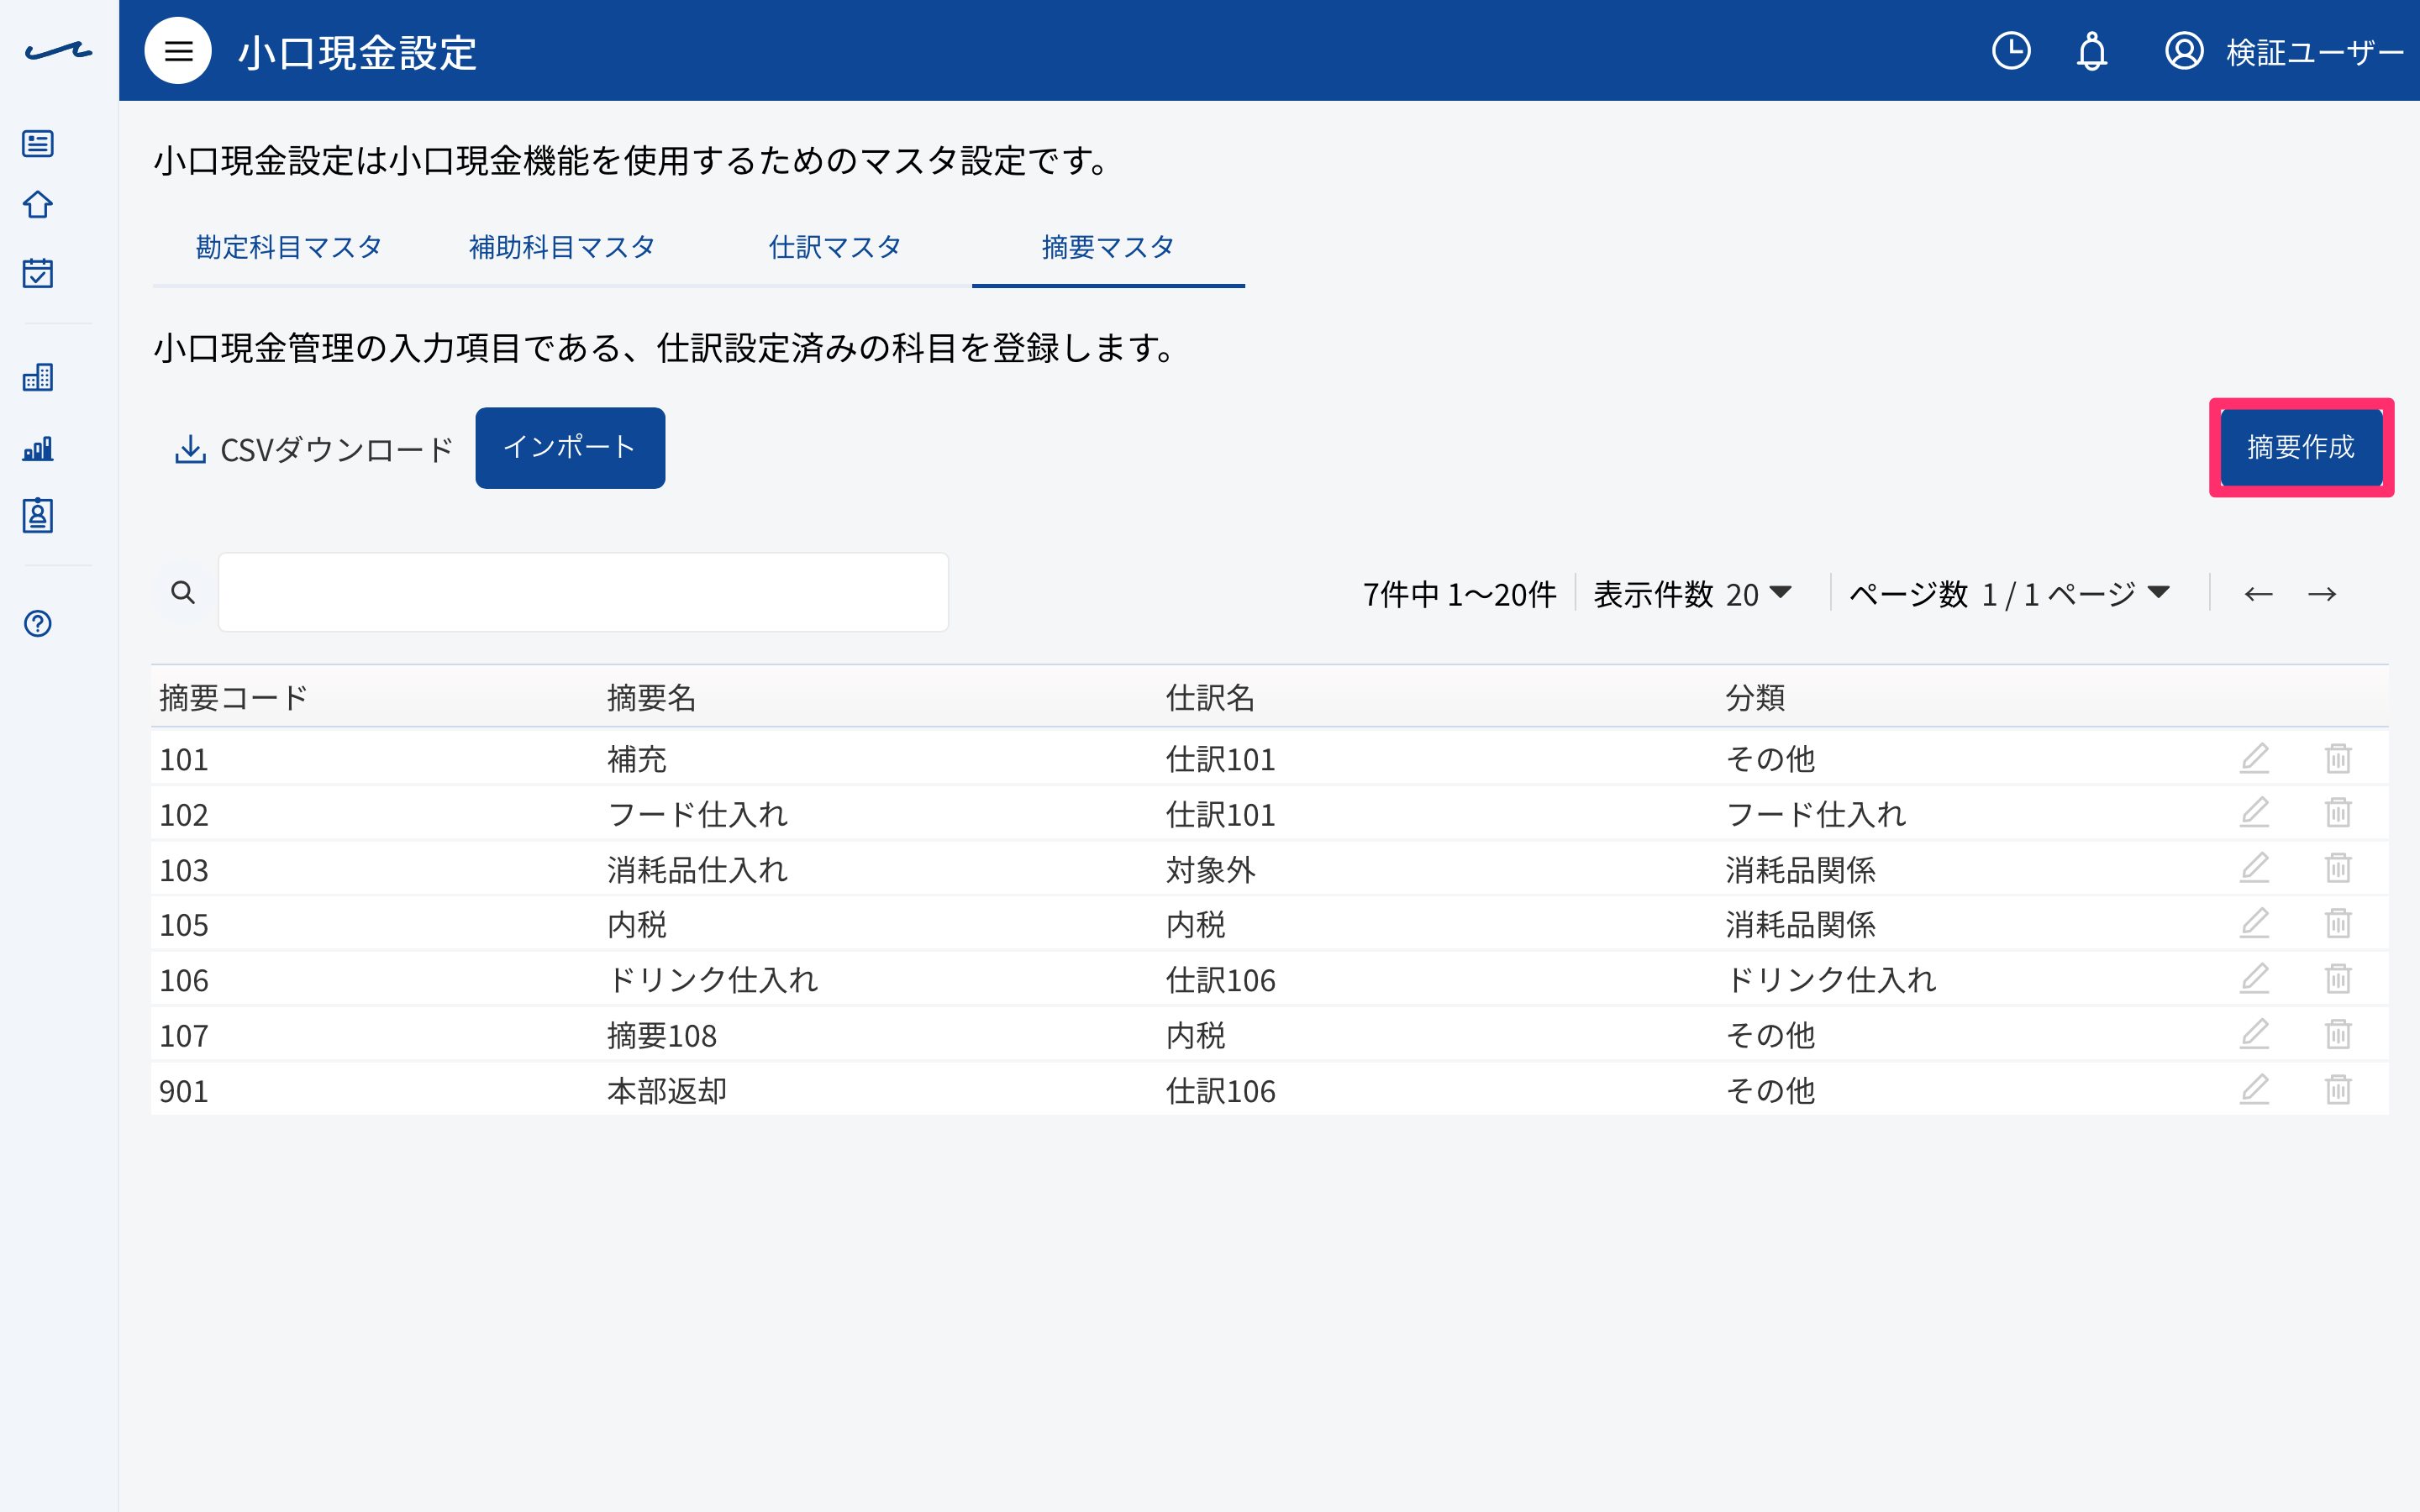The height and width of the screenshot is (1512, 2420).
Task: Delete row 106 ドリンク仕入れ with trash icon
Action: coord(2338,978)
